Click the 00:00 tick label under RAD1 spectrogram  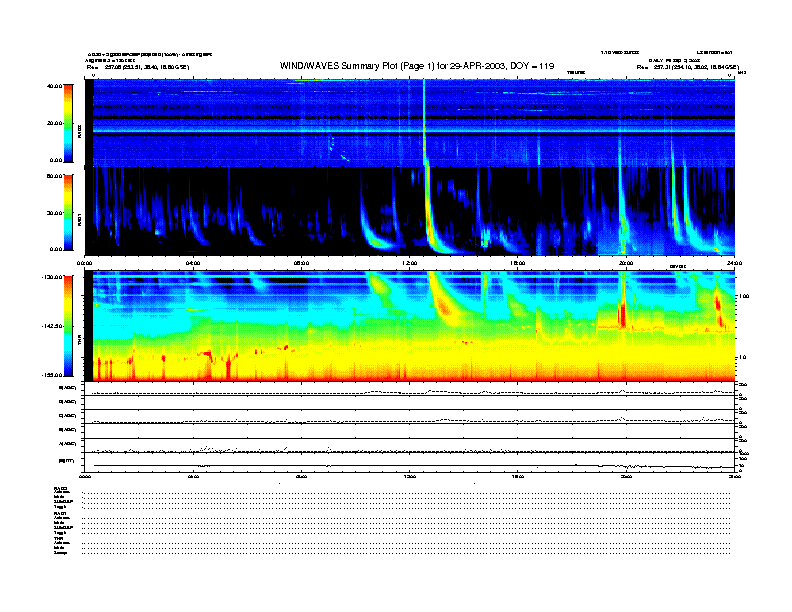pos(84,263)
